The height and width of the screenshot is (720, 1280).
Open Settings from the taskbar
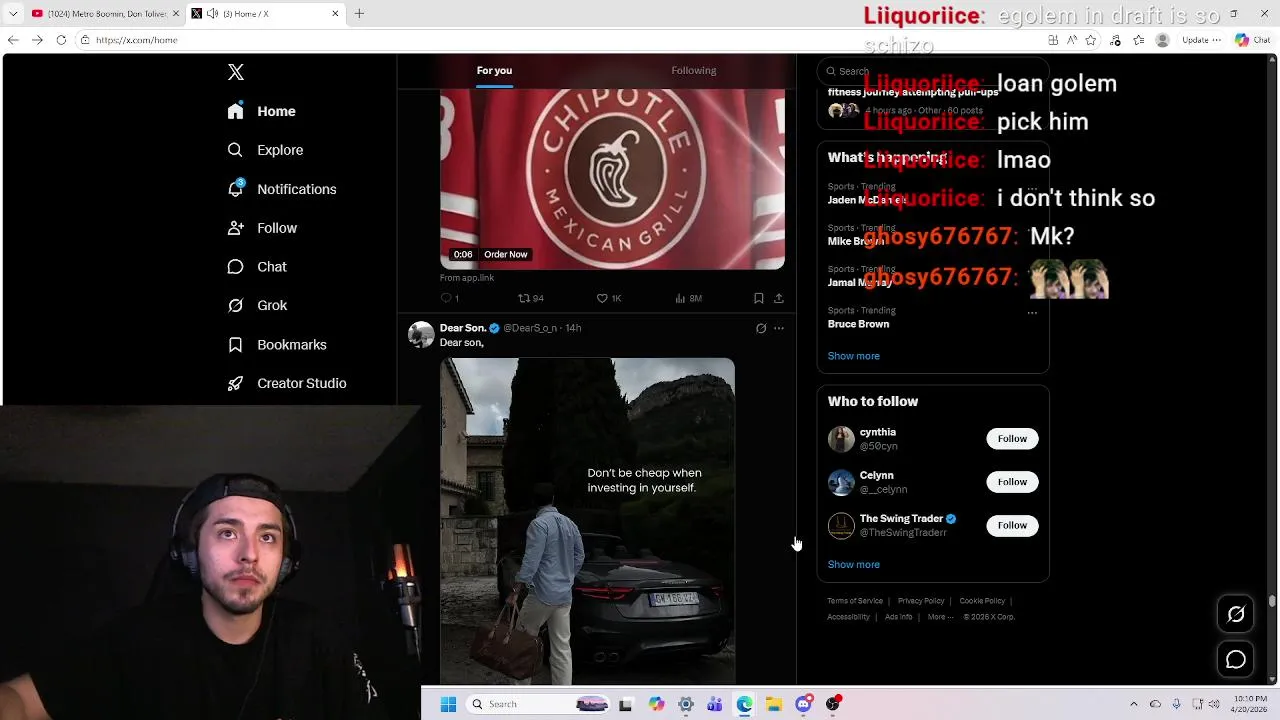tap(686, 704)
